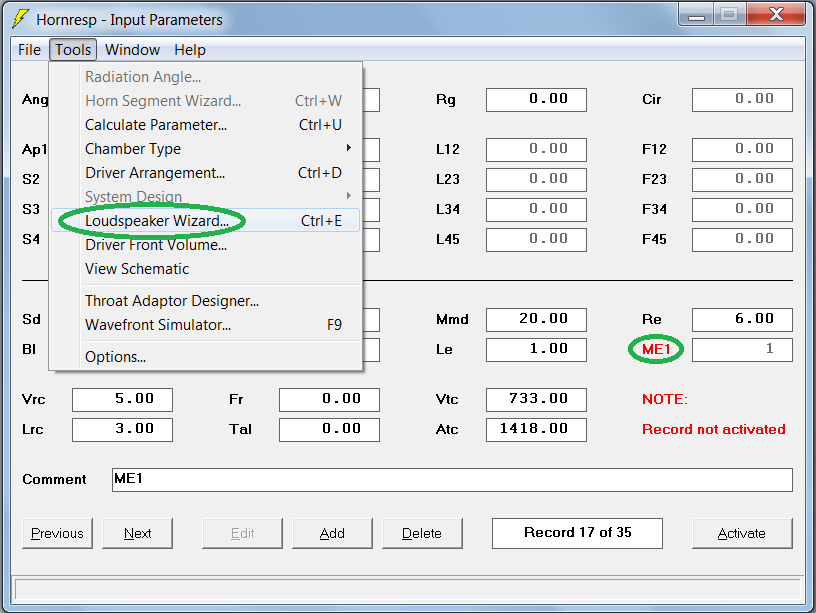This screenshot has width=816, height=613.
Task: Click the Fr field showing 0.00
Action: pos(329,400)
